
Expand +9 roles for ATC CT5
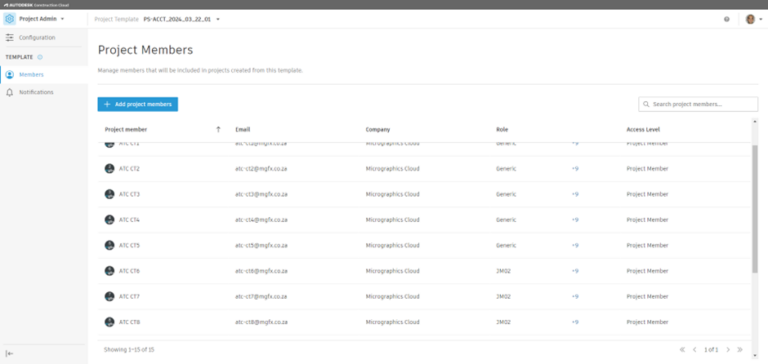(x=575, y=245)
